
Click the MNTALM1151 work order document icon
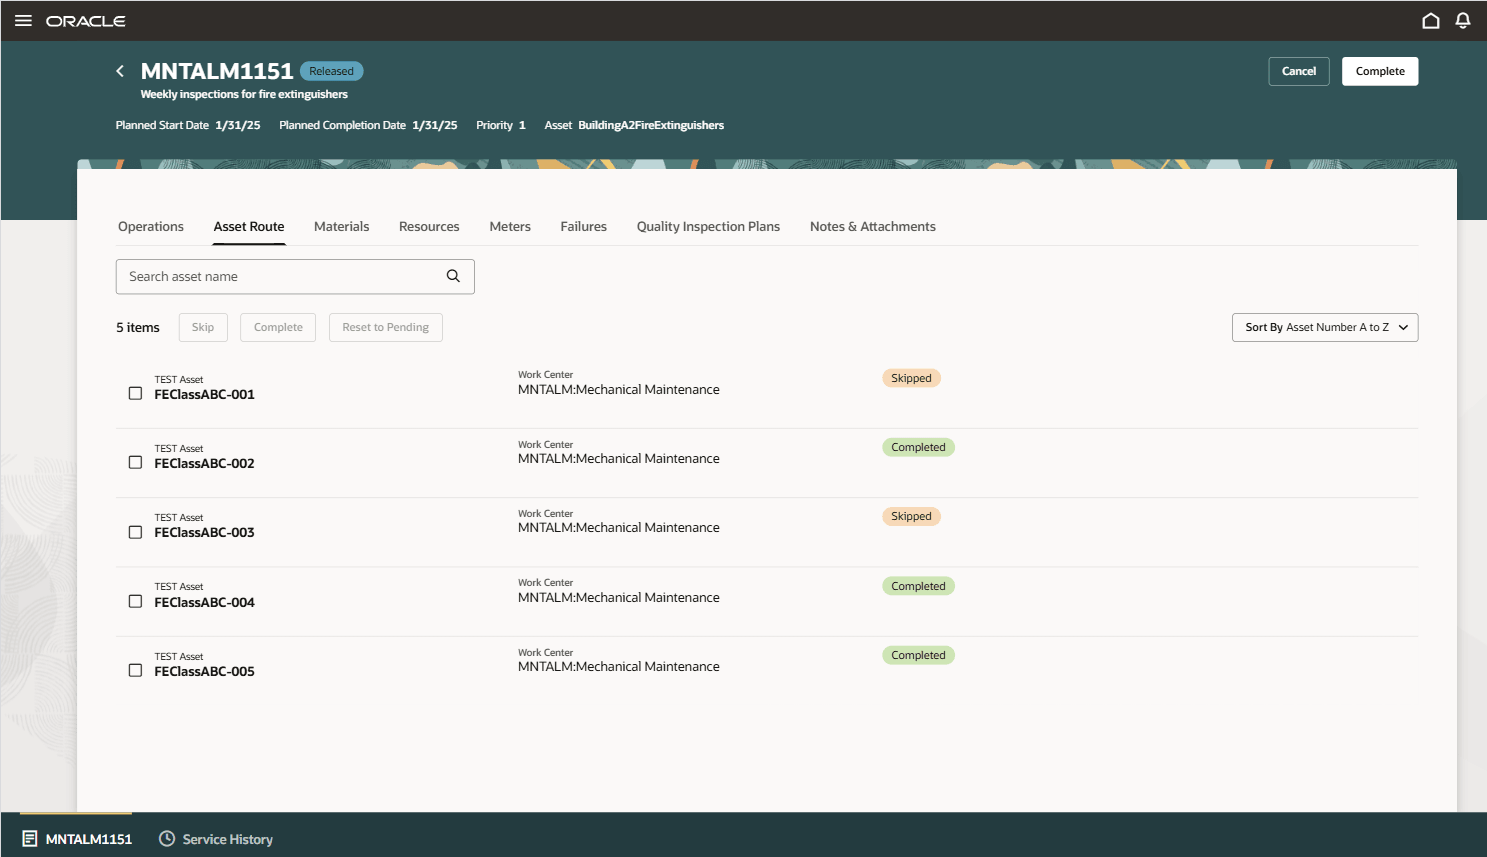(x=30, y=839)
